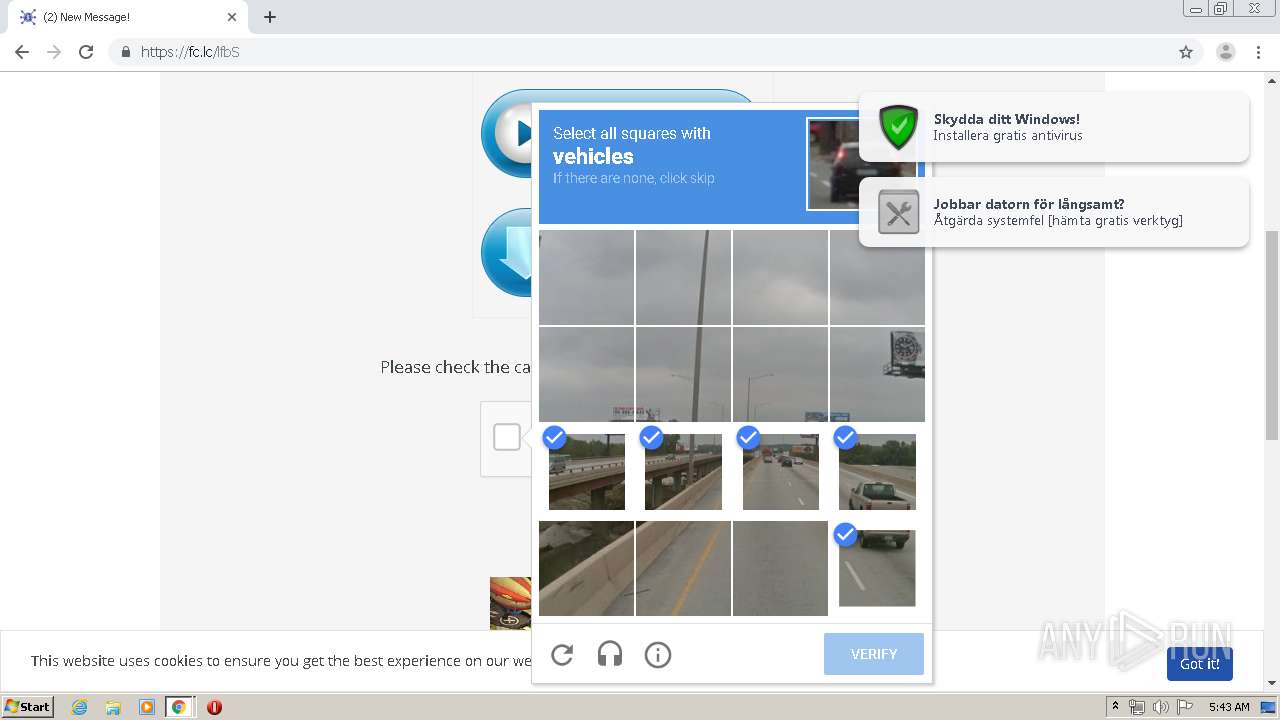Open the action center flag icon
Image resolution: width=1280 pixels, height=720 pixels.
point(1185,707)
